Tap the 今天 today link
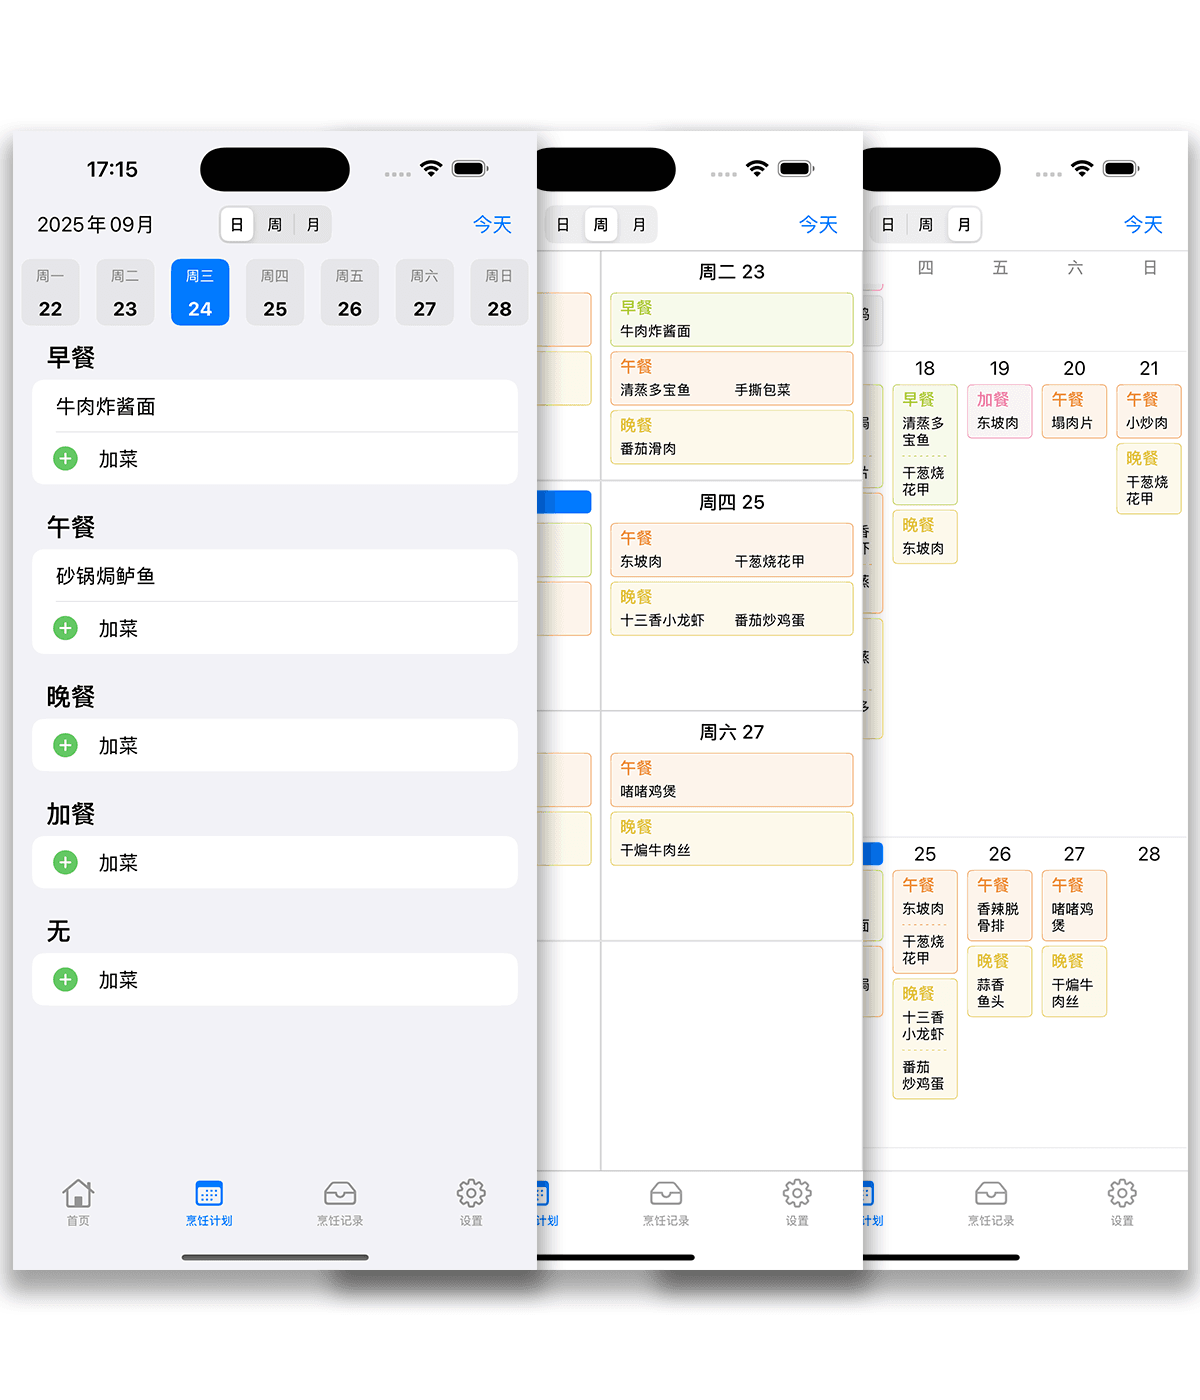 [492, 225]
